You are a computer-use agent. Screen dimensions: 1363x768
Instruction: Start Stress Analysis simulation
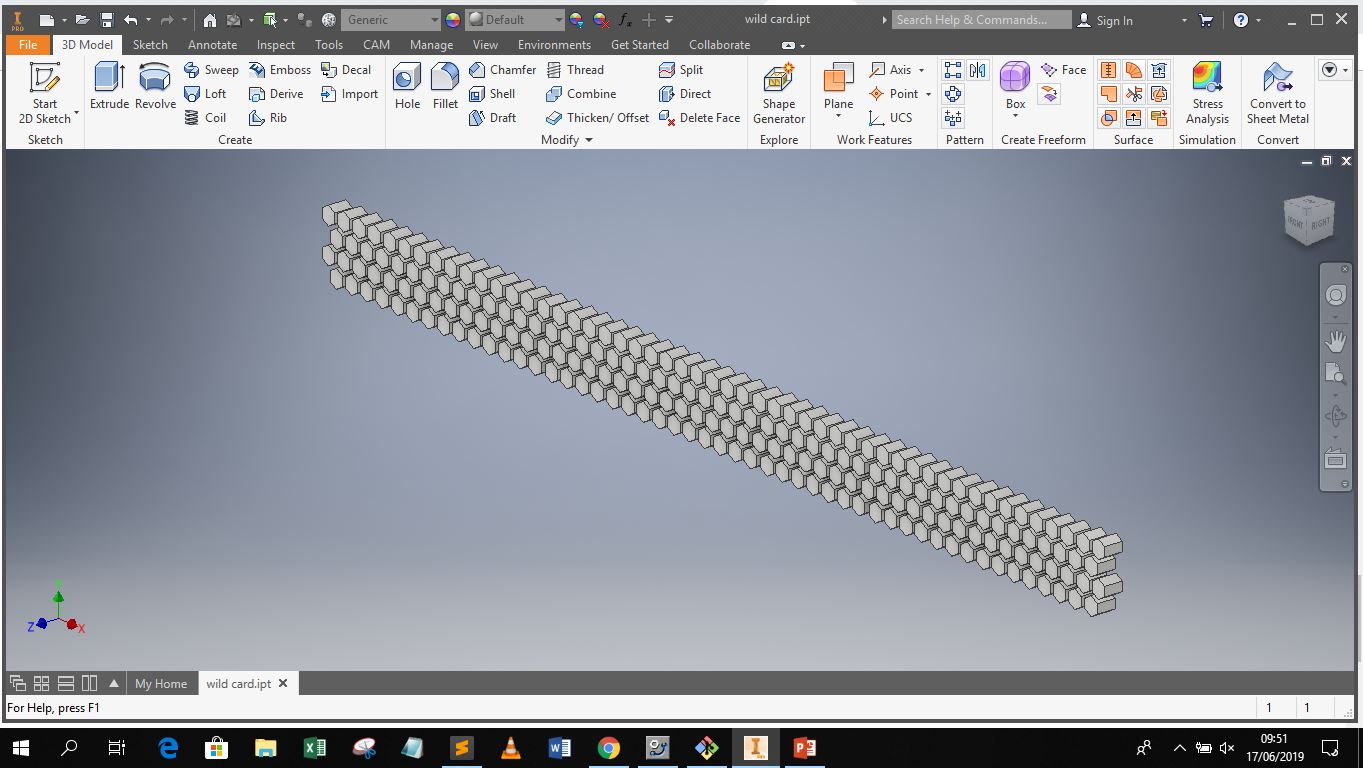click(1207, 93)
